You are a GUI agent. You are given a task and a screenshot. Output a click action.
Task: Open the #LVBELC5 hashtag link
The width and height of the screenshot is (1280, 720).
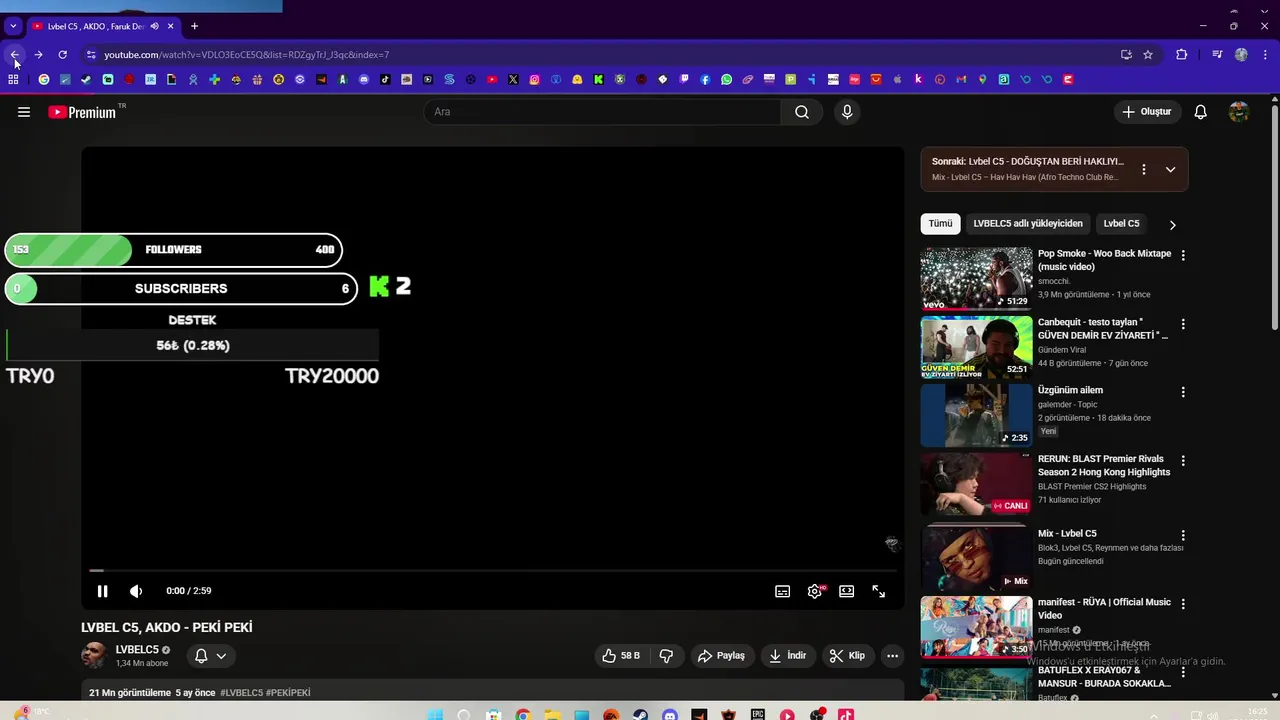tap(242, 693)
